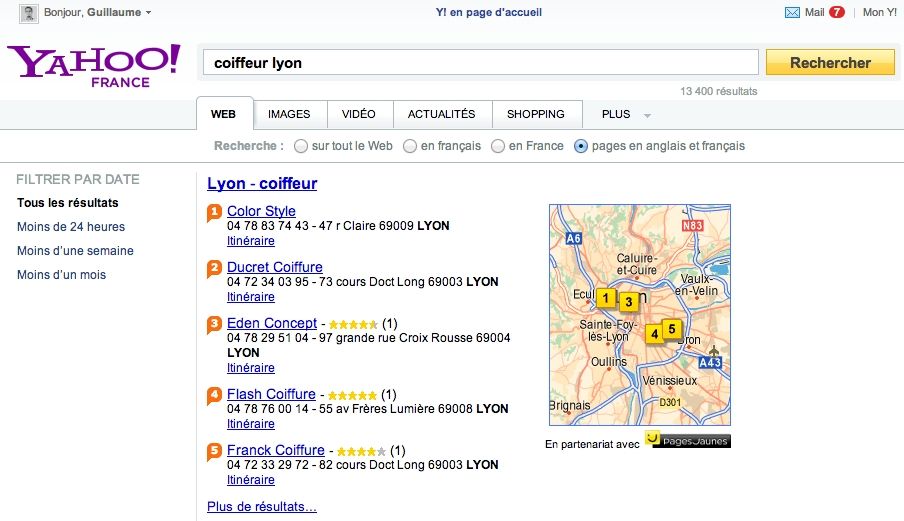
Task: Open the PLUS tab label
Action: [616, 114]
